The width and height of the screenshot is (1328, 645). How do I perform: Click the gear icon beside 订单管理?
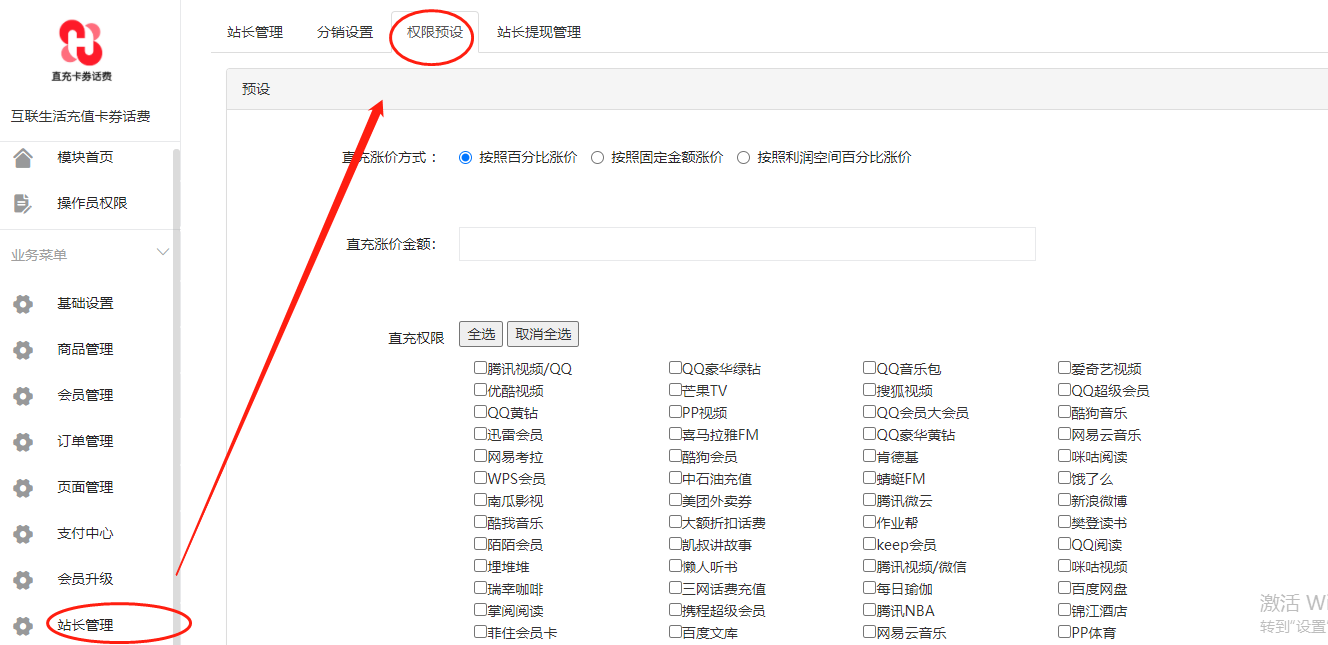point(22,442)
